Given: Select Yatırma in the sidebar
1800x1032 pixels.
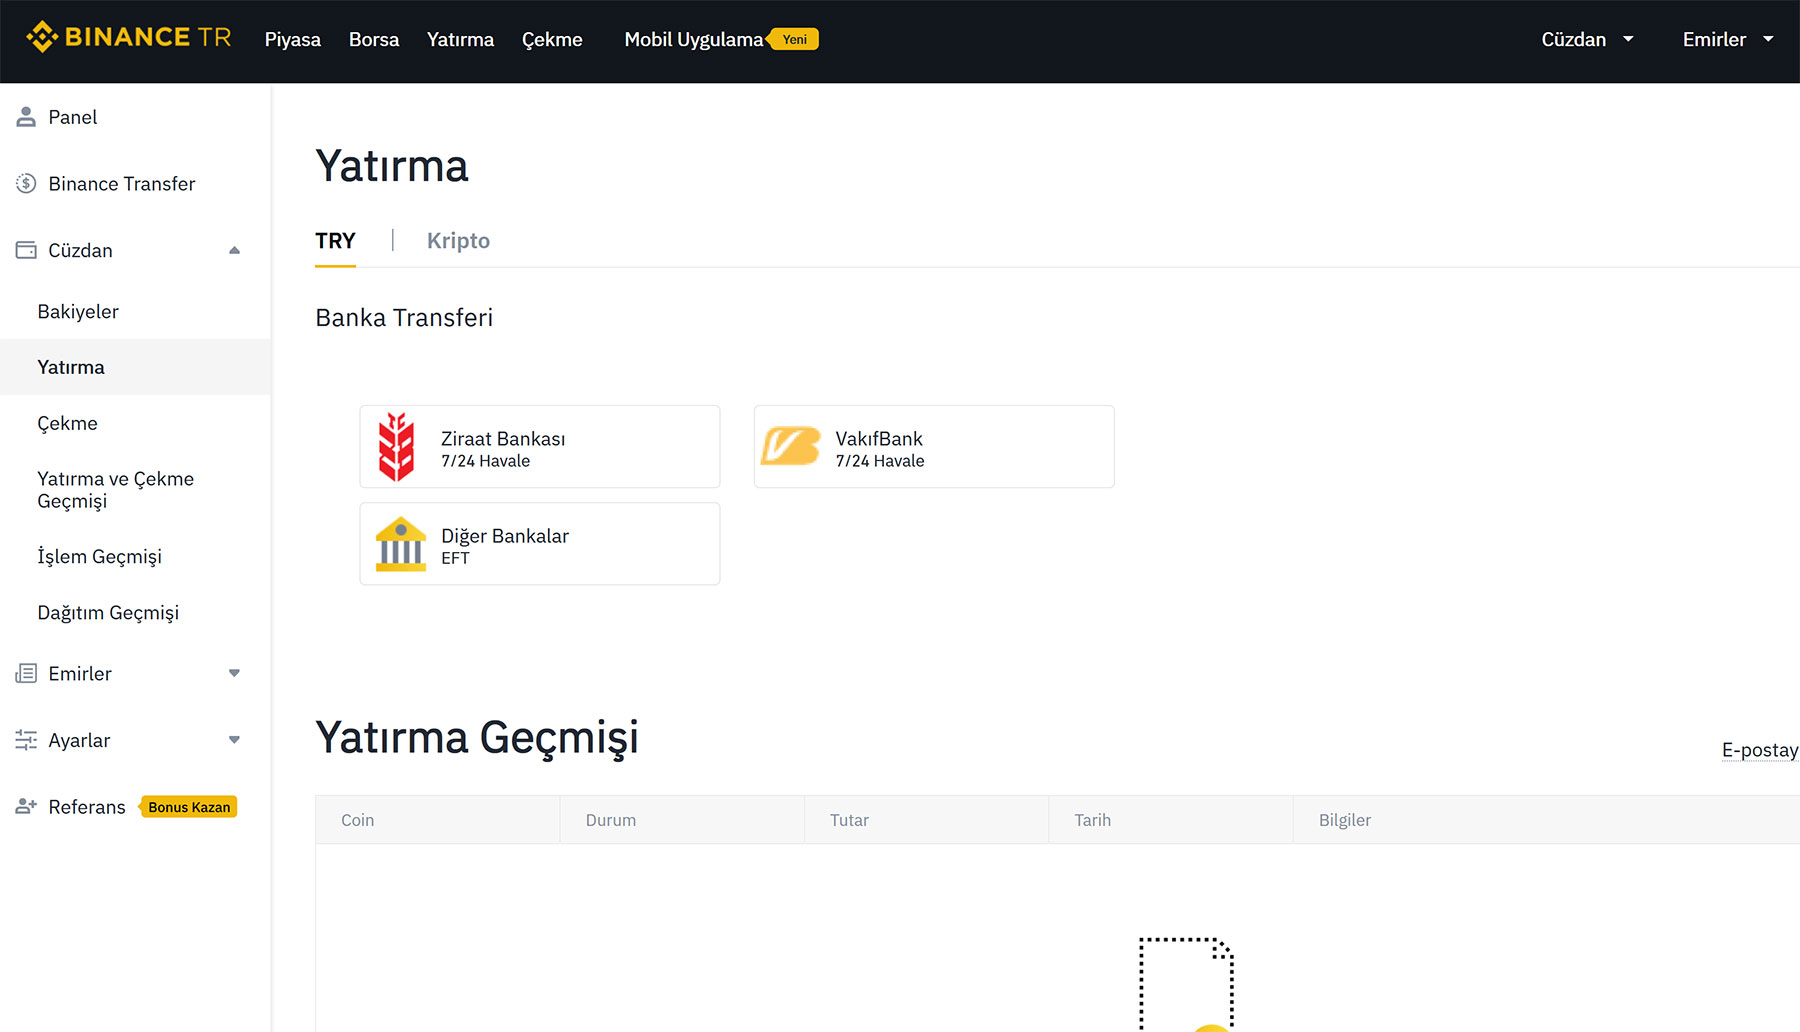Looking at the screenshot, I should (135, 367).
